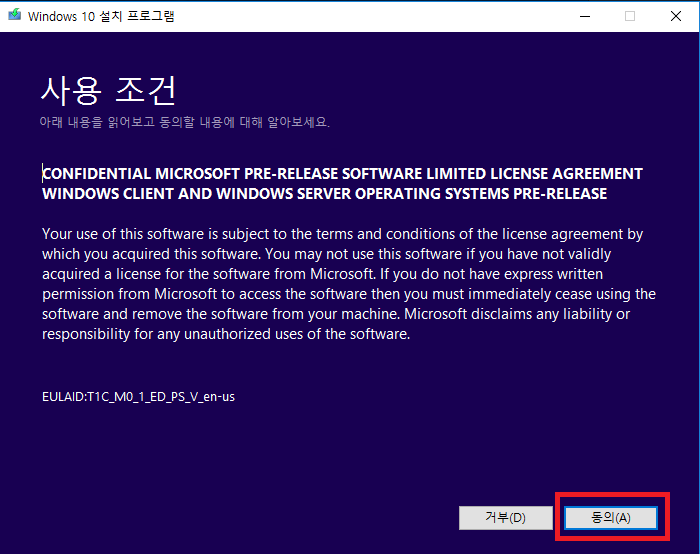Click the EULAID:T1C_M0_1_ED_PS_V_en-us text
This screenshot has height=554, width=700.
(138, 397)
